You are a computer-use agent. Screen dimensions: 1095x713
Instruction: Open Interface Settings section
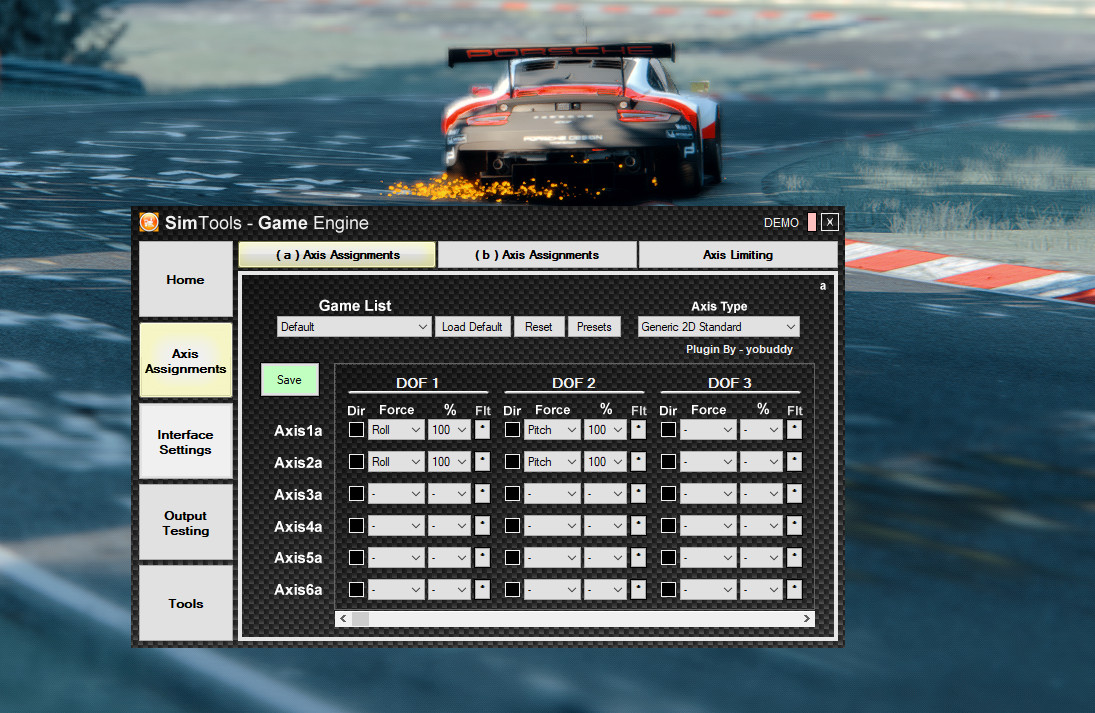point(186,441)
